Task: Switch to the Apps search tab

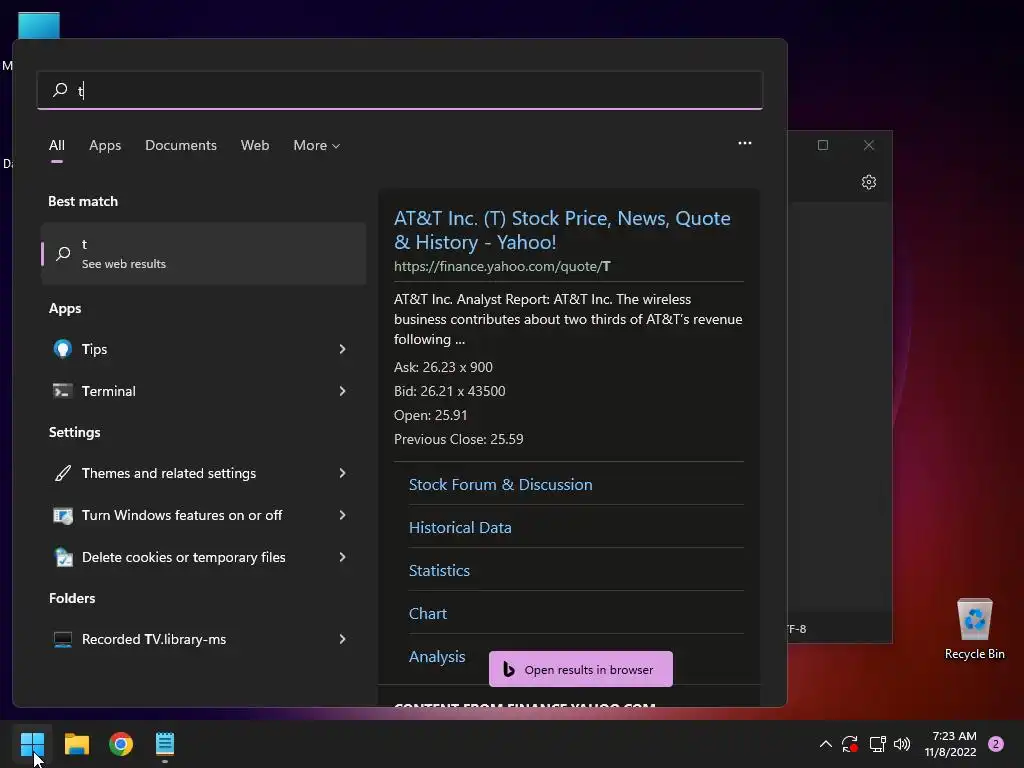Action: pos(105,145)
